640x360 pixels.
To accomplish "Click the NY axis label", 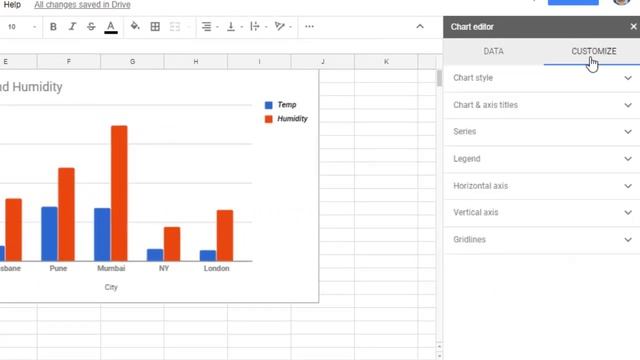I will pos(164,268).
